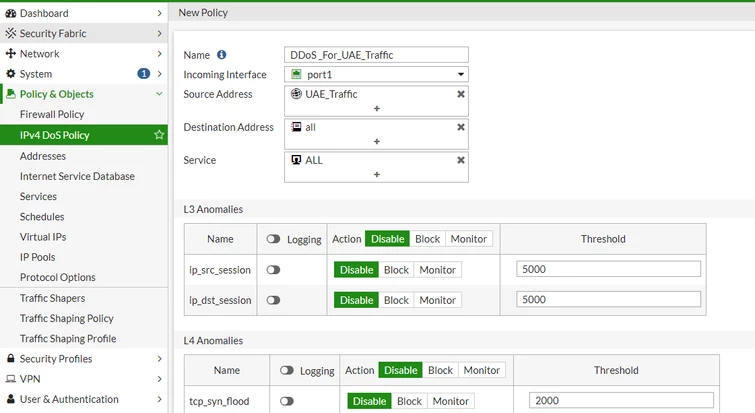Expand the System menu chevron

159,74
